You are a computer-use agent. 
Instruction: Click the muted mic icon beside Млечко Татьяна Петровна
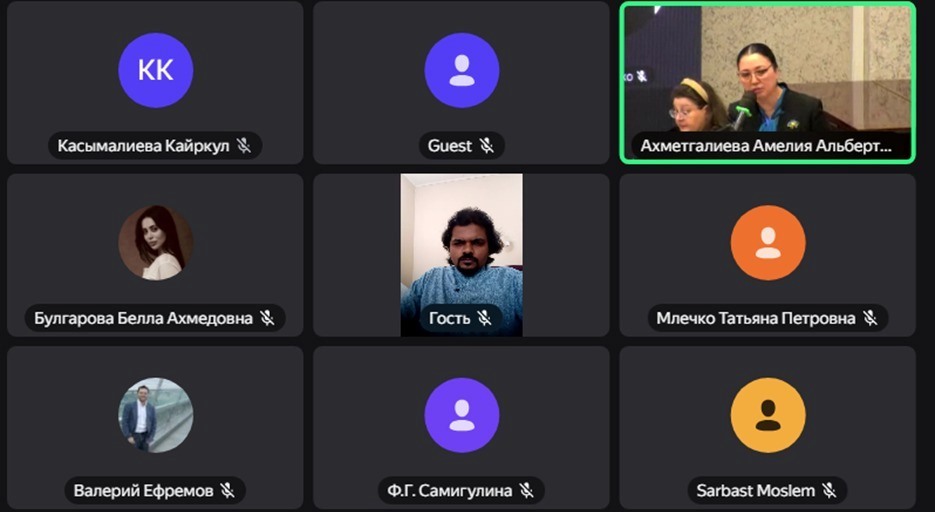tap(871, 318)
